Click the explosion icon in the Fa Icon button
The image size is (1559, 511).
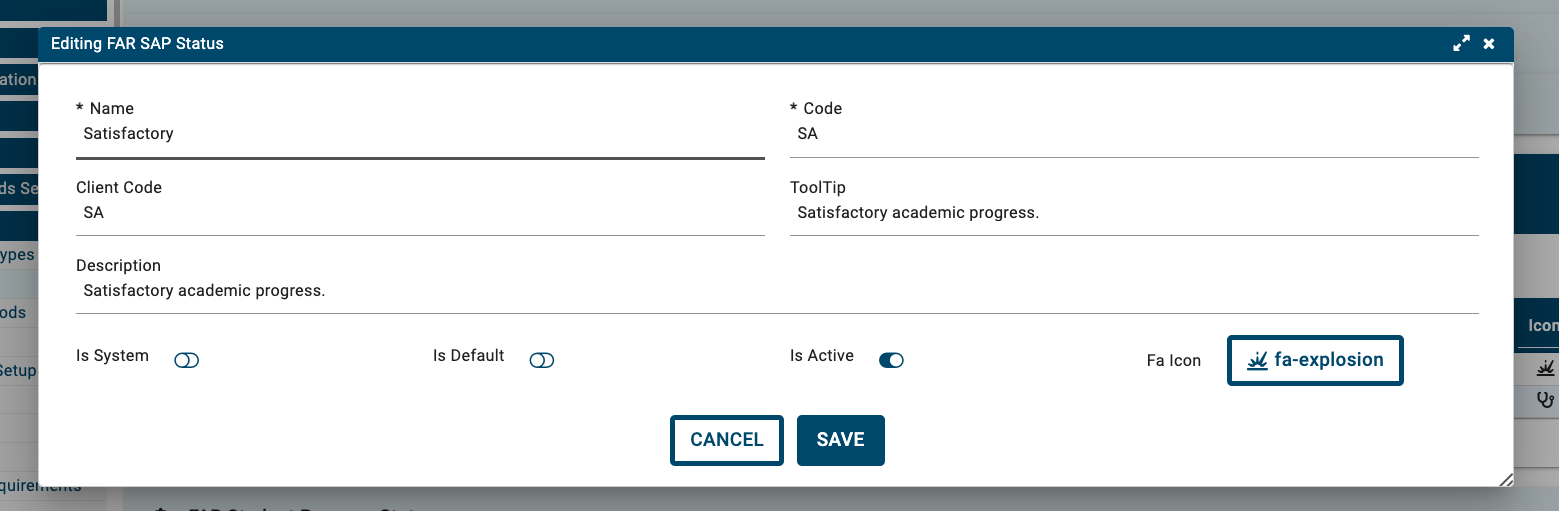tap(1258, 361)
